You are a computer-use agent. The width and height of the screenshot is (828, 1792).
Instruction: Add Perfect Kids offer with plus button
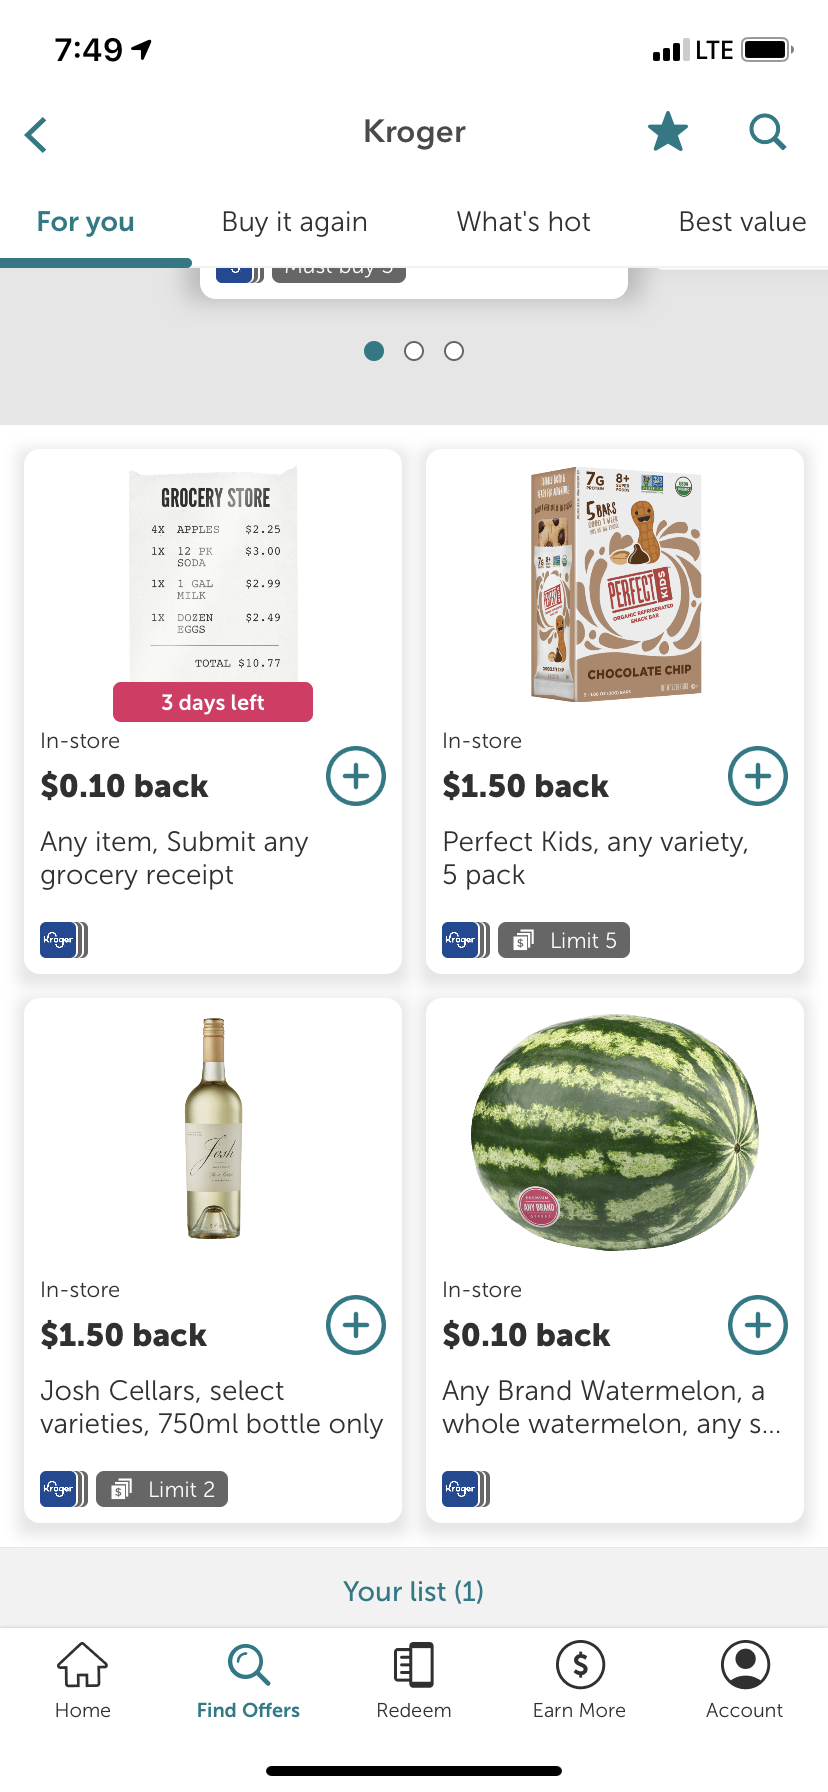tap(758, 776)
